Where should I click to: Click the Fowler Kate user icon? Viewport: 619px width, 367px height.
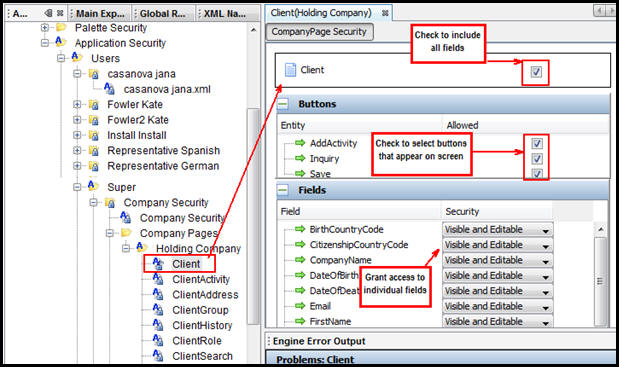[x=94, y=105]
